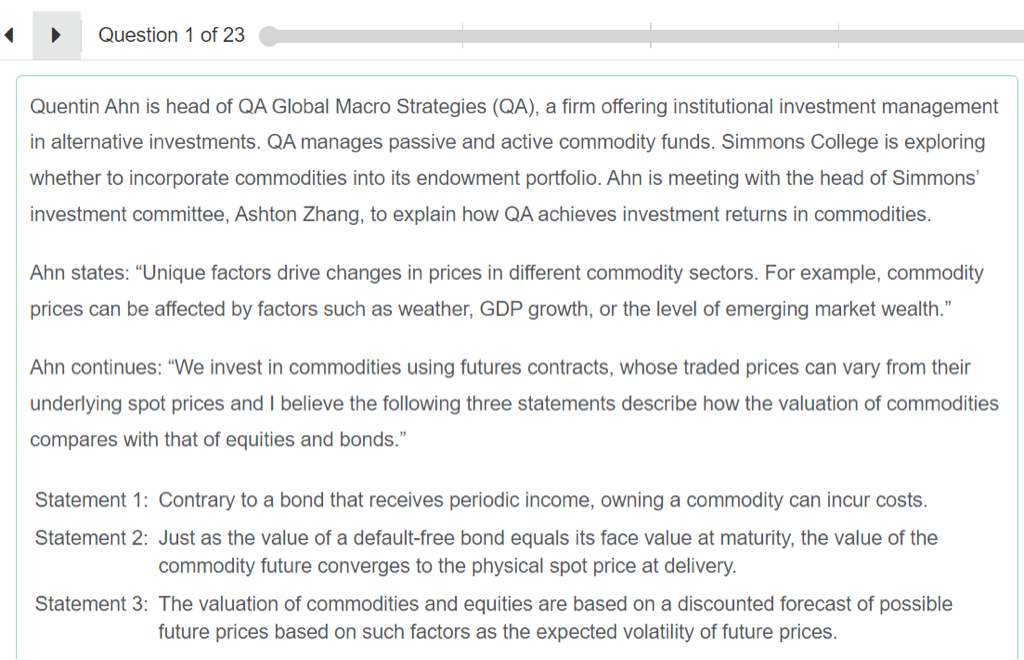The image size is (1024, 660).
Task: Click the "Question 1 of 23" label
Action: tap(171, 35)
